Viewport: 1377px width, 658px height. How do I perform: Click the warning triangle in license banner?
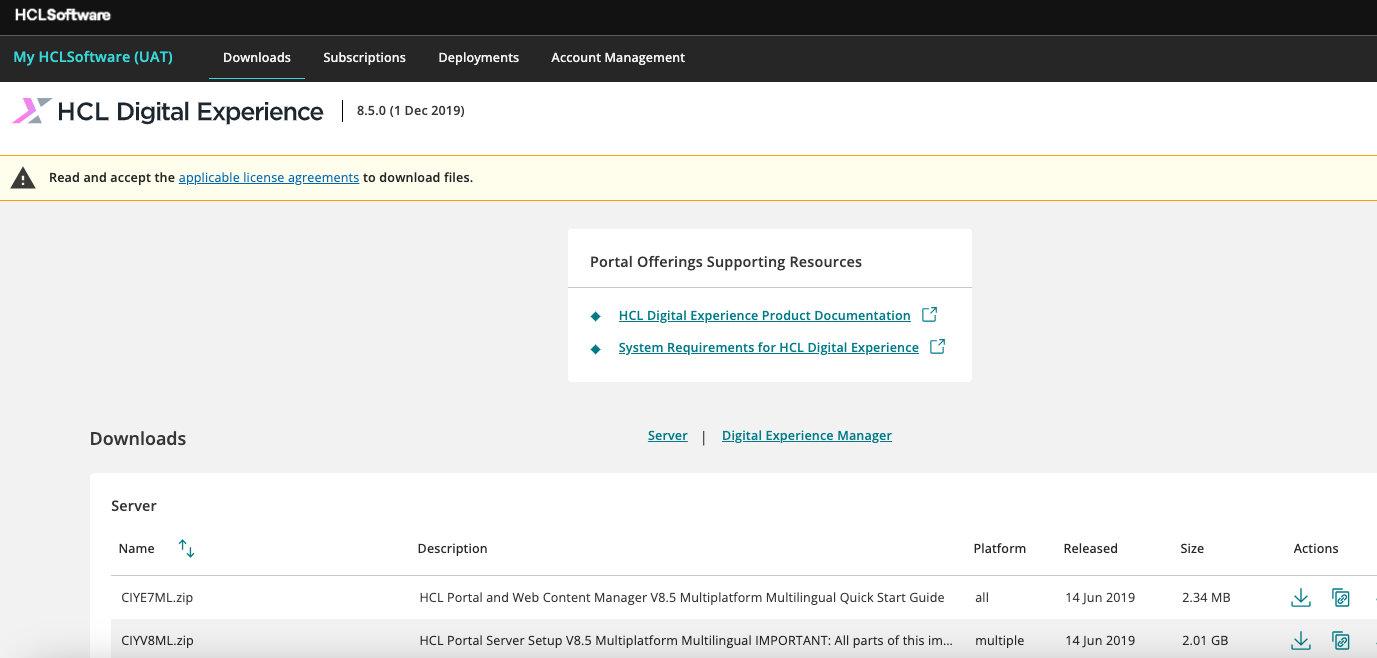22,177
